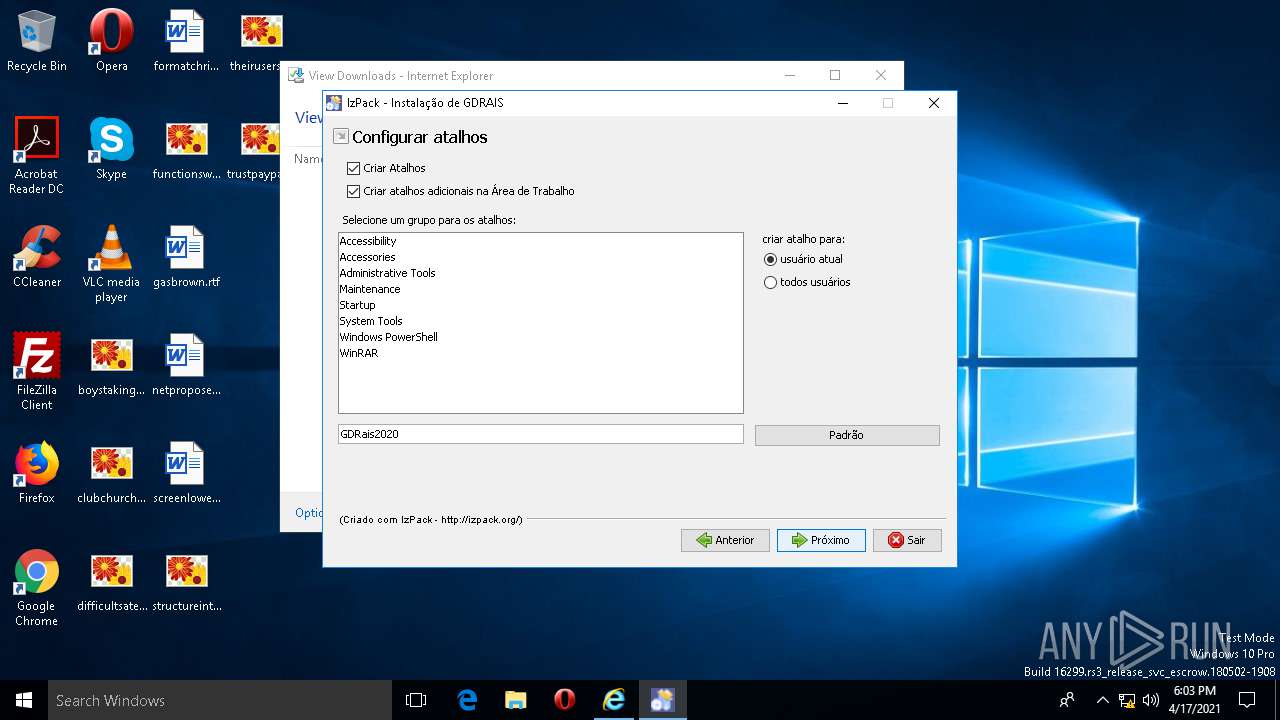Click the GDRais2020 group name field
The height and width of the screenshot is (720, 1280).
coord(541,434)
